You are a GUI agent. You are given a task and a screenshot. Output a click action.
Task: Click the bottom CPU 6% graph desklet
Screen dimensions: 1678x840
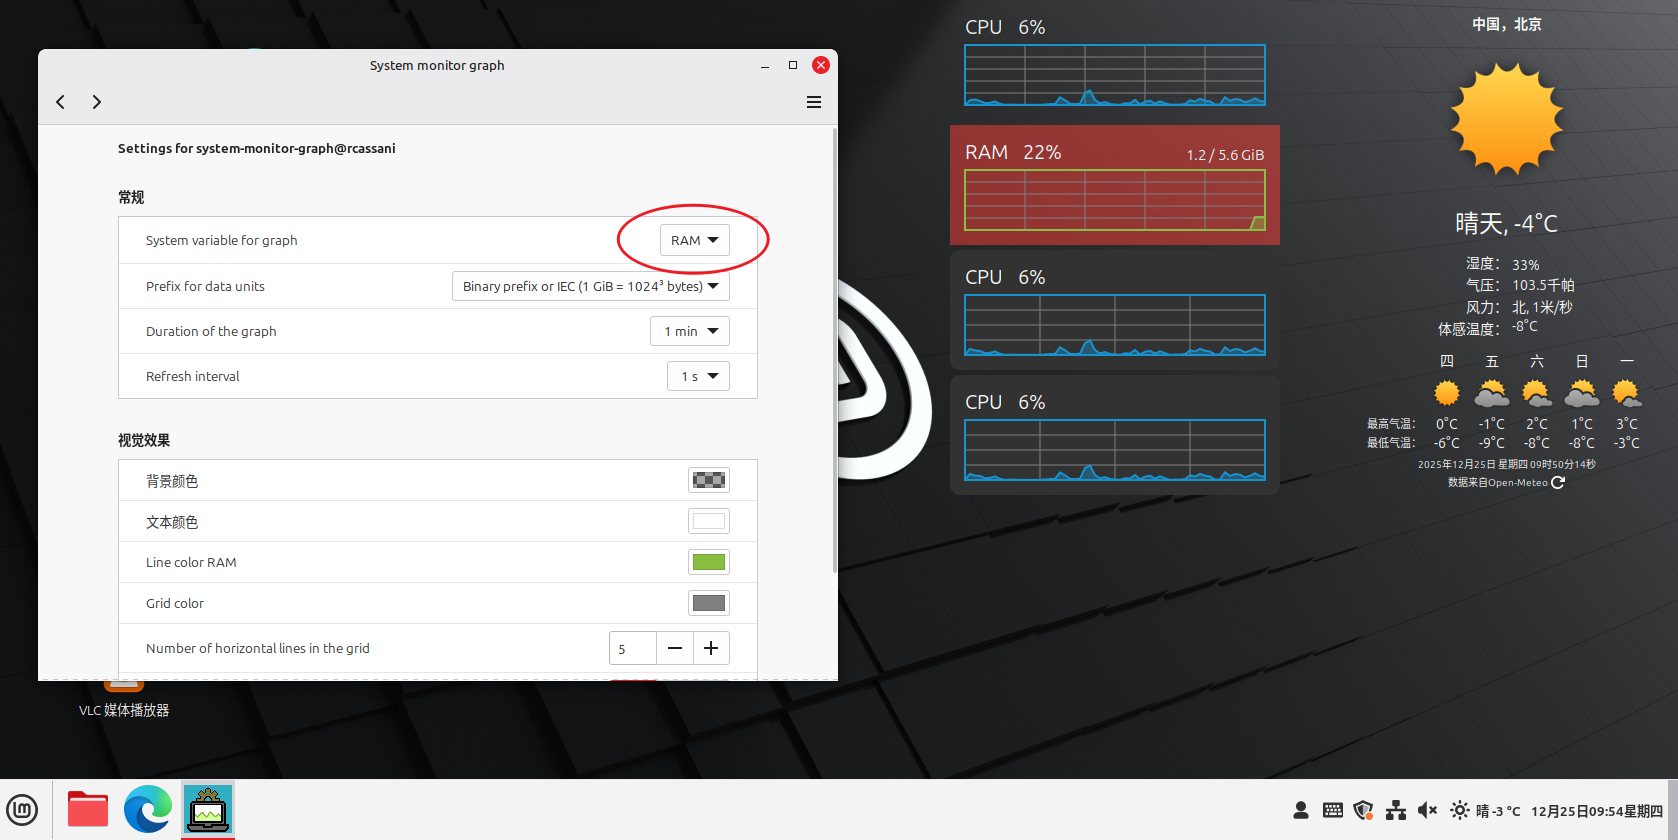click(1115, 435)
